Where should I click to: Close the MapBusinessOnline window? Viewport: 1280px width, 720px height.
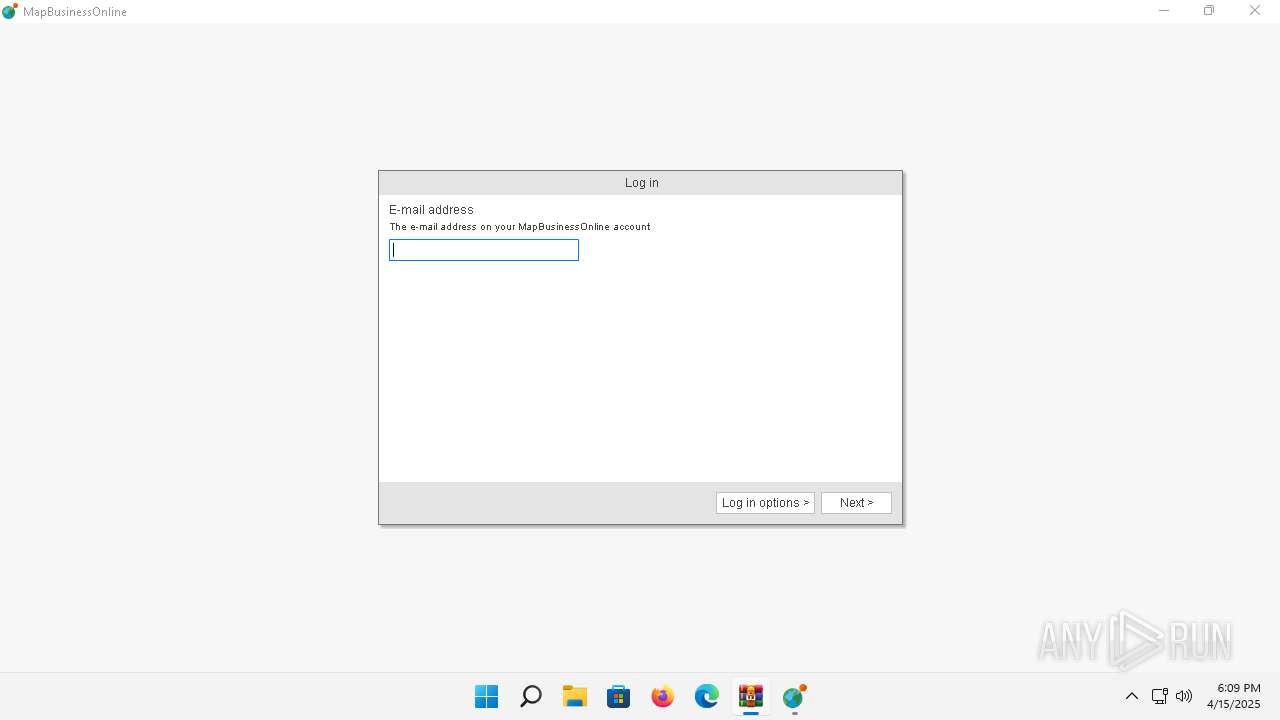point(1255,11)
